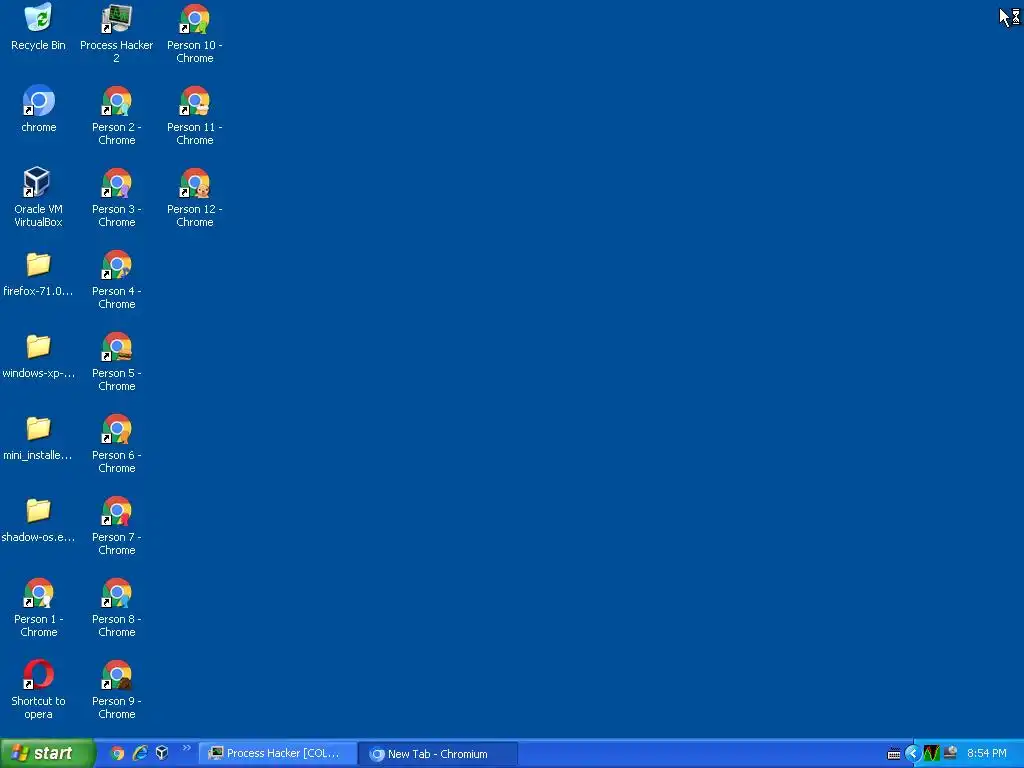Viewport: 1024px width, 768px height.
Task: Launch Chrome from the Quick Launch bar
Action: 117,753
